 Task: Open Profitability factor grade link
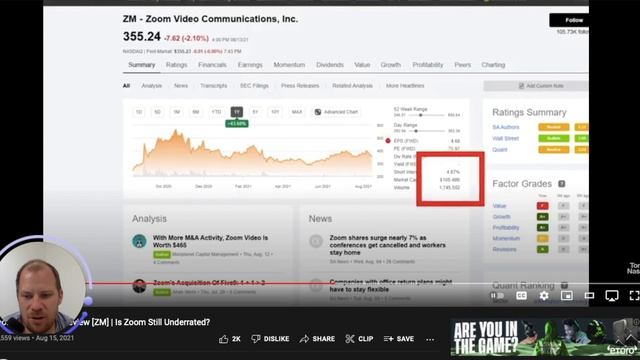pyautogui.click(x=506, y=227)
